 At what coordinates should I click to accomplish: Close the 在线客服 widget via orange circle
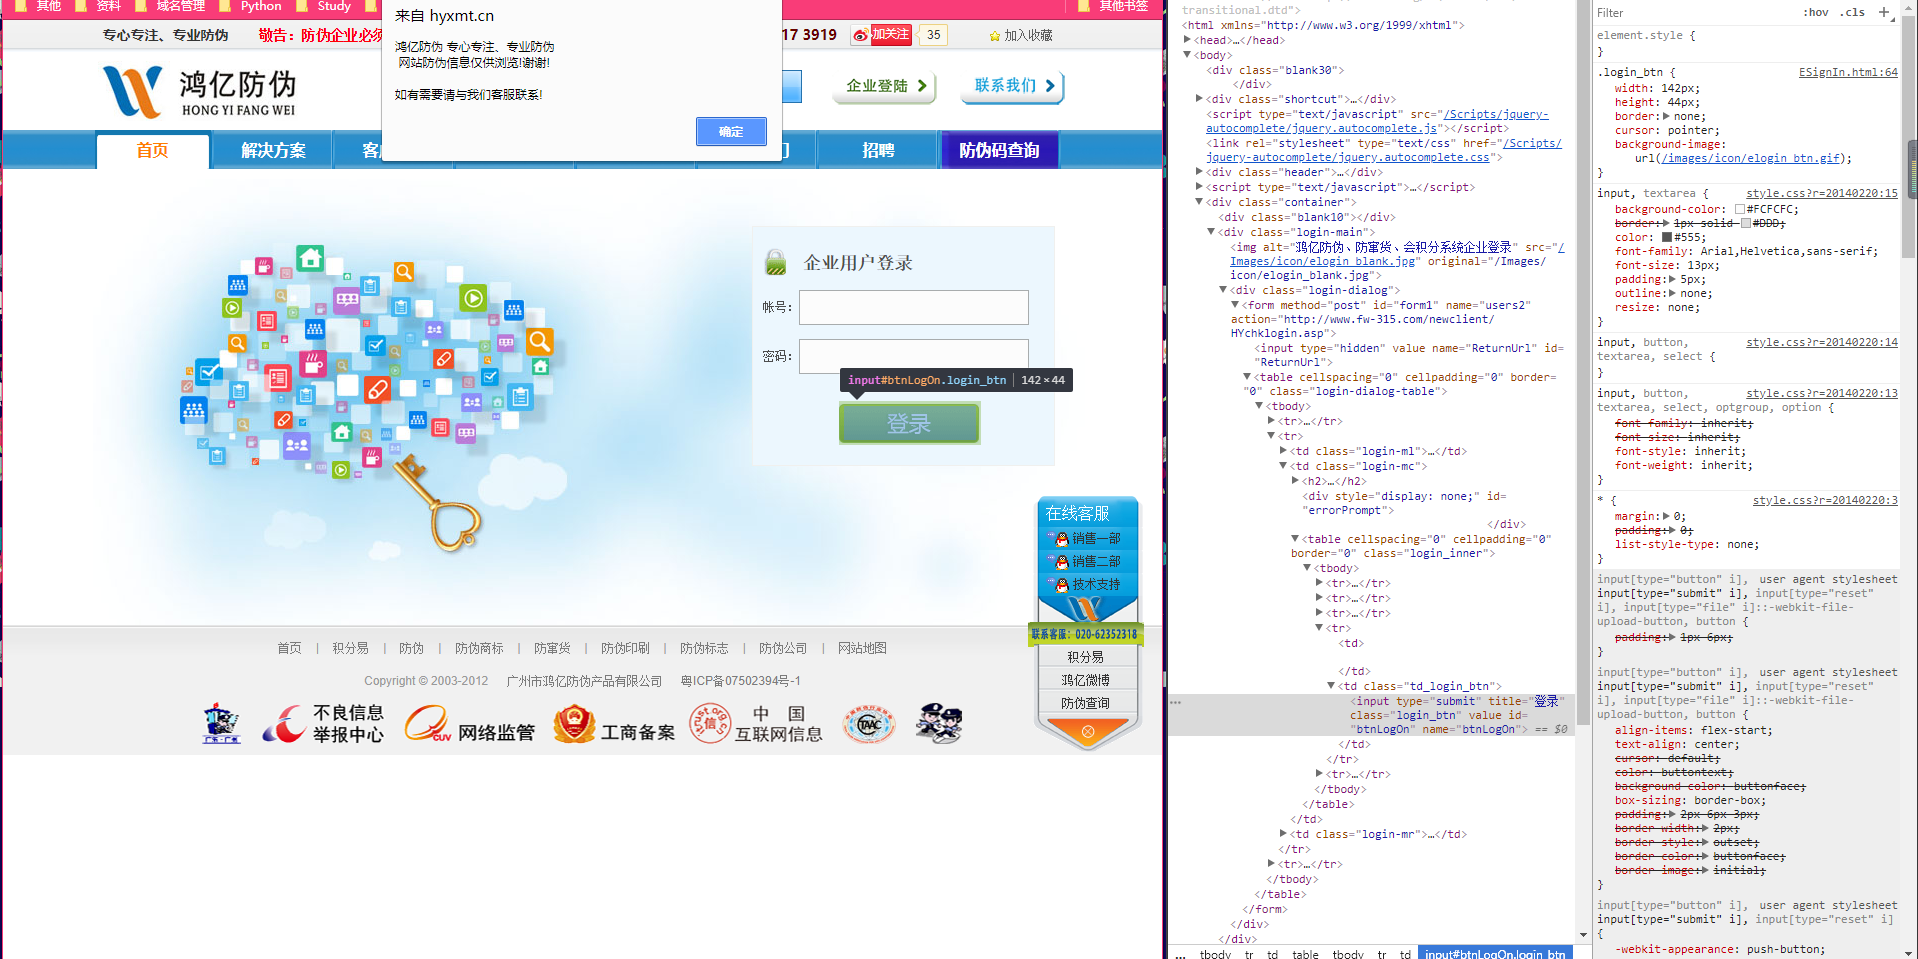point(1088,732)
